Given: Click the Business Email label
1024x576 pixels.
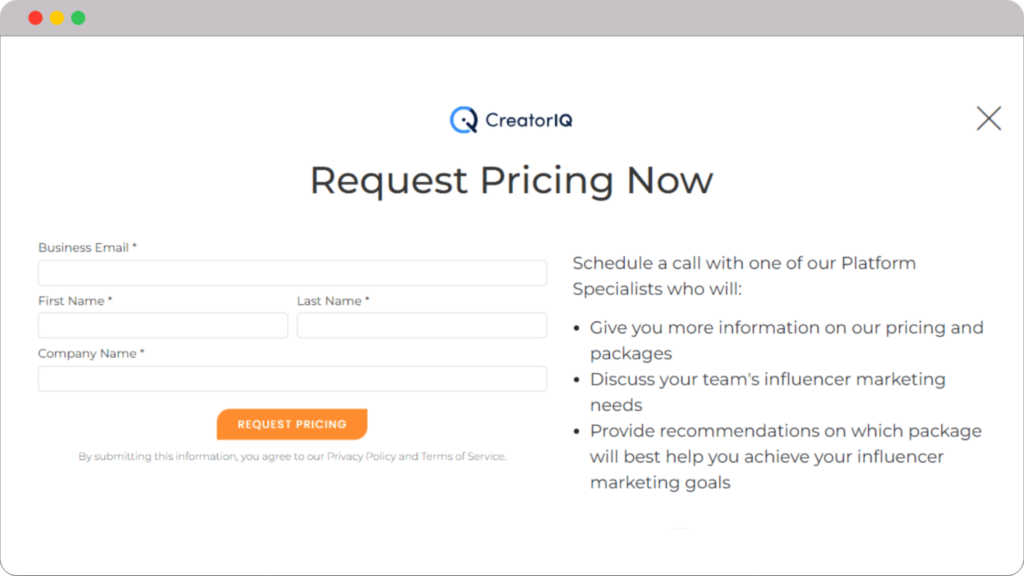Looking at the screenshot, I should pos(85,248).
